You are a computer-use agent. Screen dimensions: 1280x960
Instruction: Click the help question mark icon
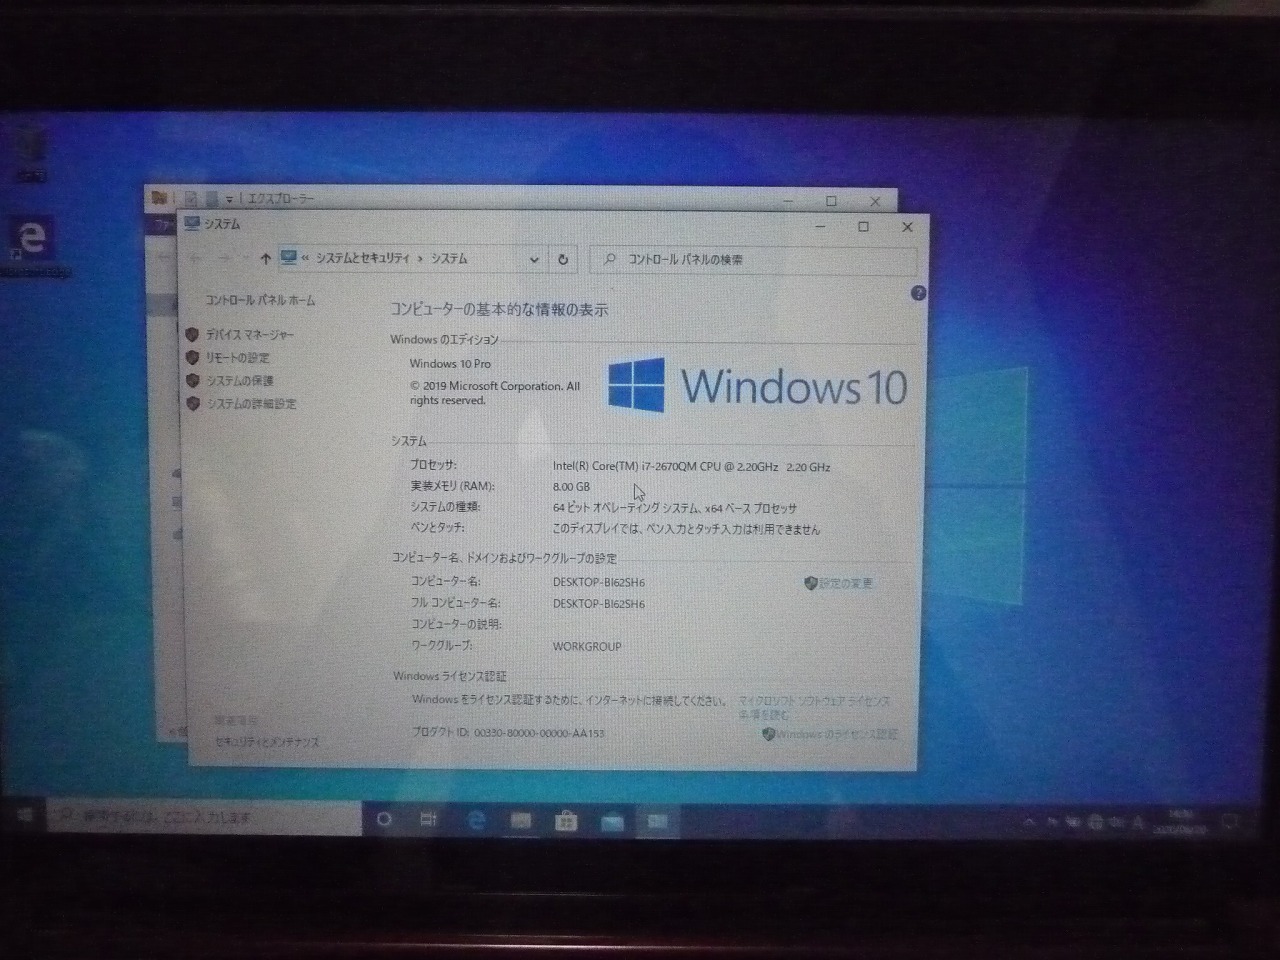click(x=918, y=293)
